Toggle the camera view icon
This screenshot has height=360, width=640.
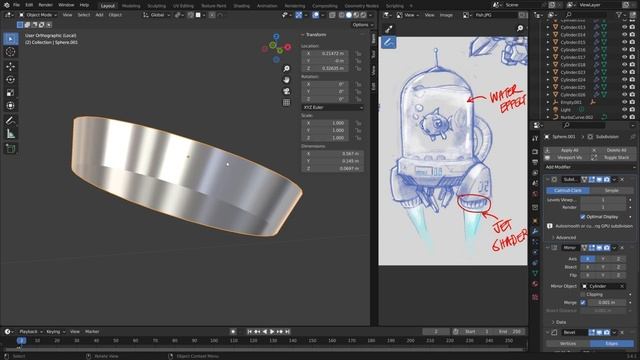tap(287, 91)
